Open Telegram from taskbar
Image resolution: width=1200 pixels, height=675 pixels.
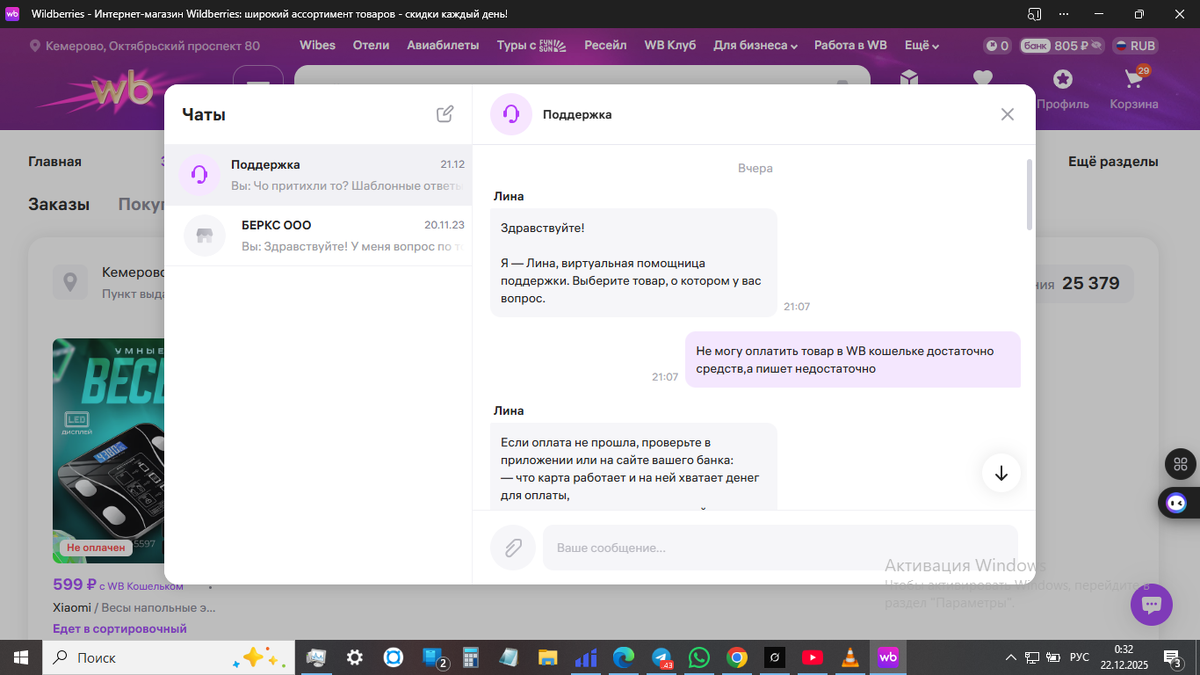pyautogui.click(x=662, y=657)
